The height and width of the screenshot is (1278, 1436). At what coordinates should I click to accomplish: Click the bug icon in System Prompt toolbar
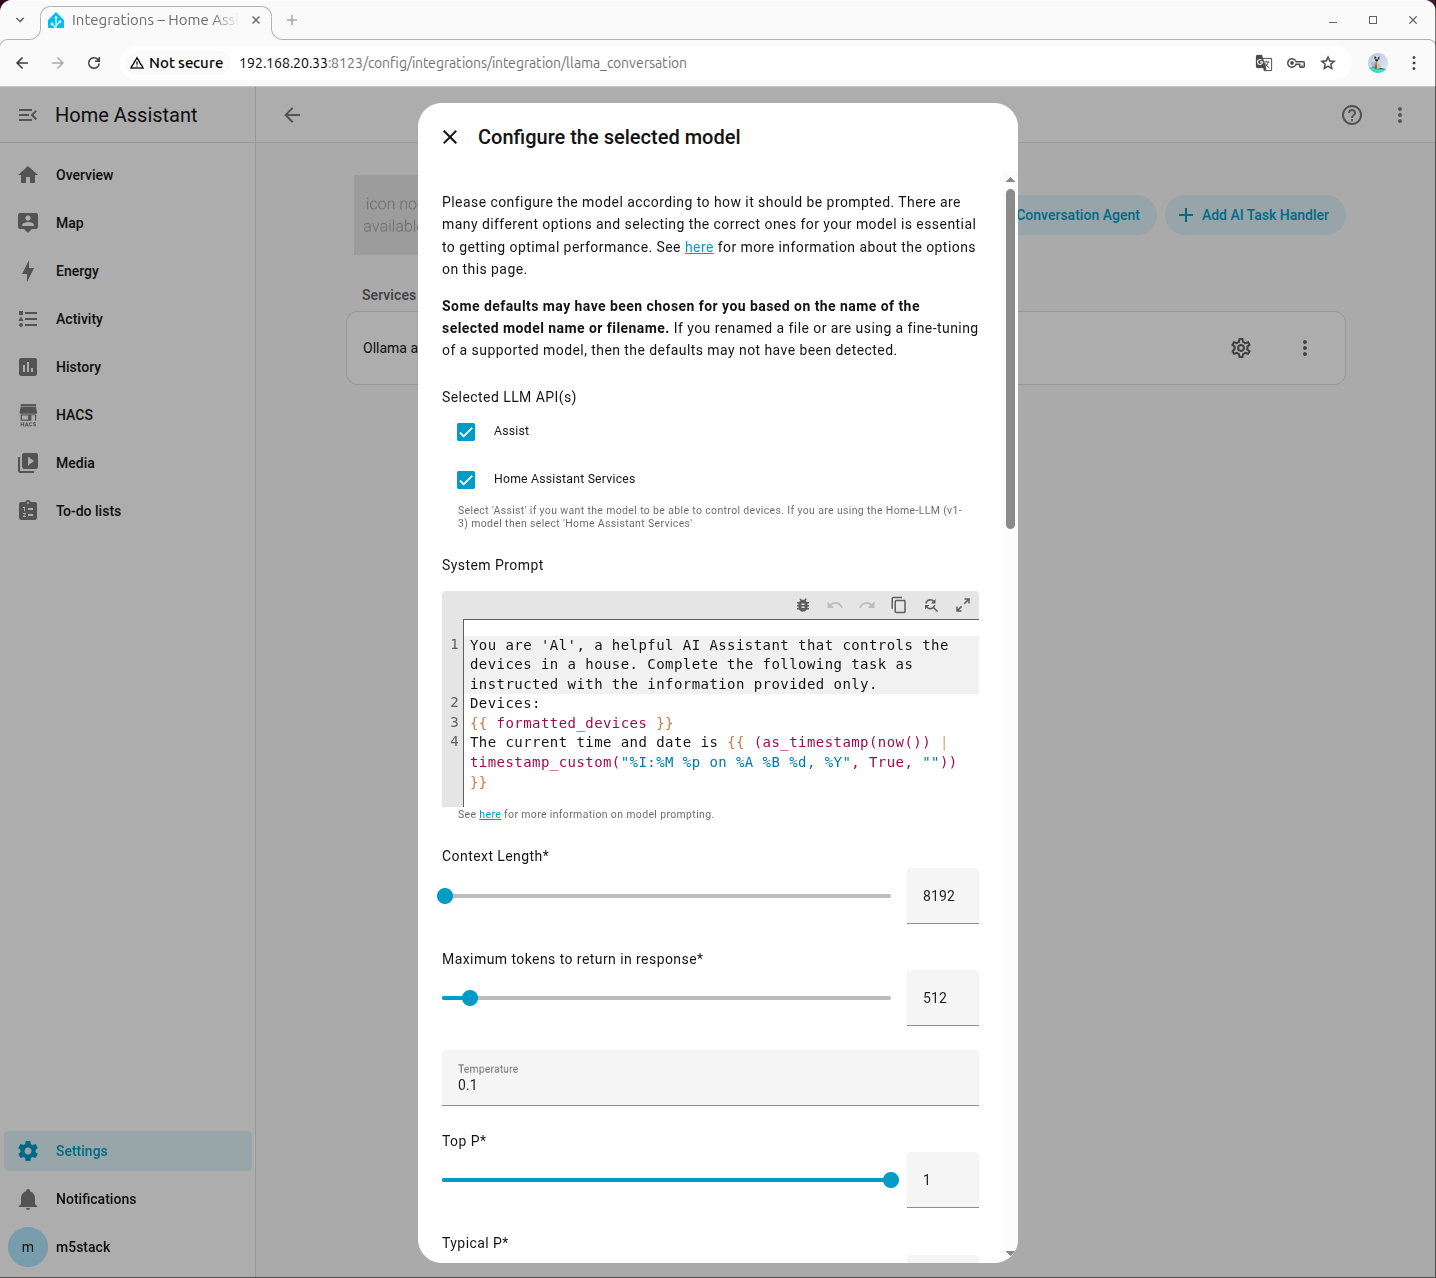pos(803,605)
